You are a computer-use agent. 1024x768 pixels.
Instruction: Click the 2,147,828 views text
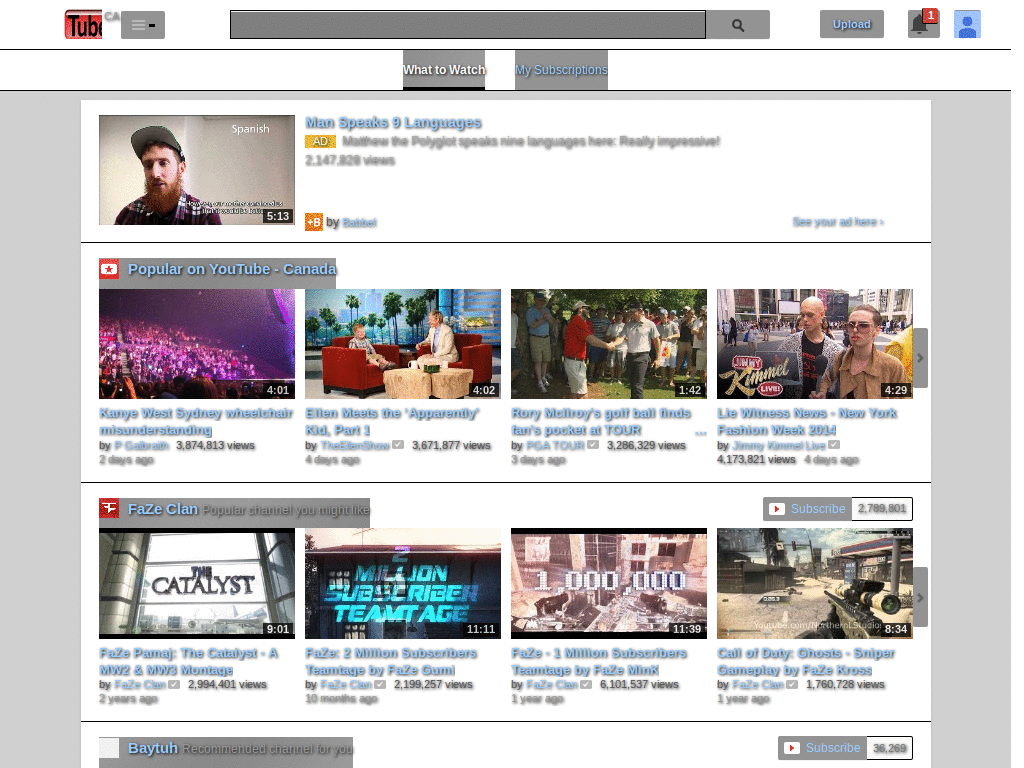[350, 160]
